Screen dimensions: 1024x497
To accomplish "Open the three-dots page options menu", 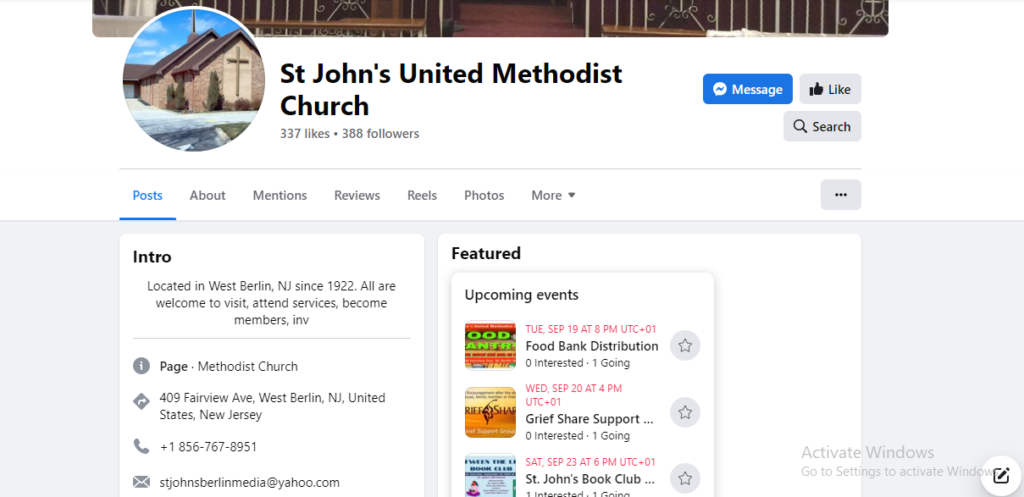I will 840,195.
